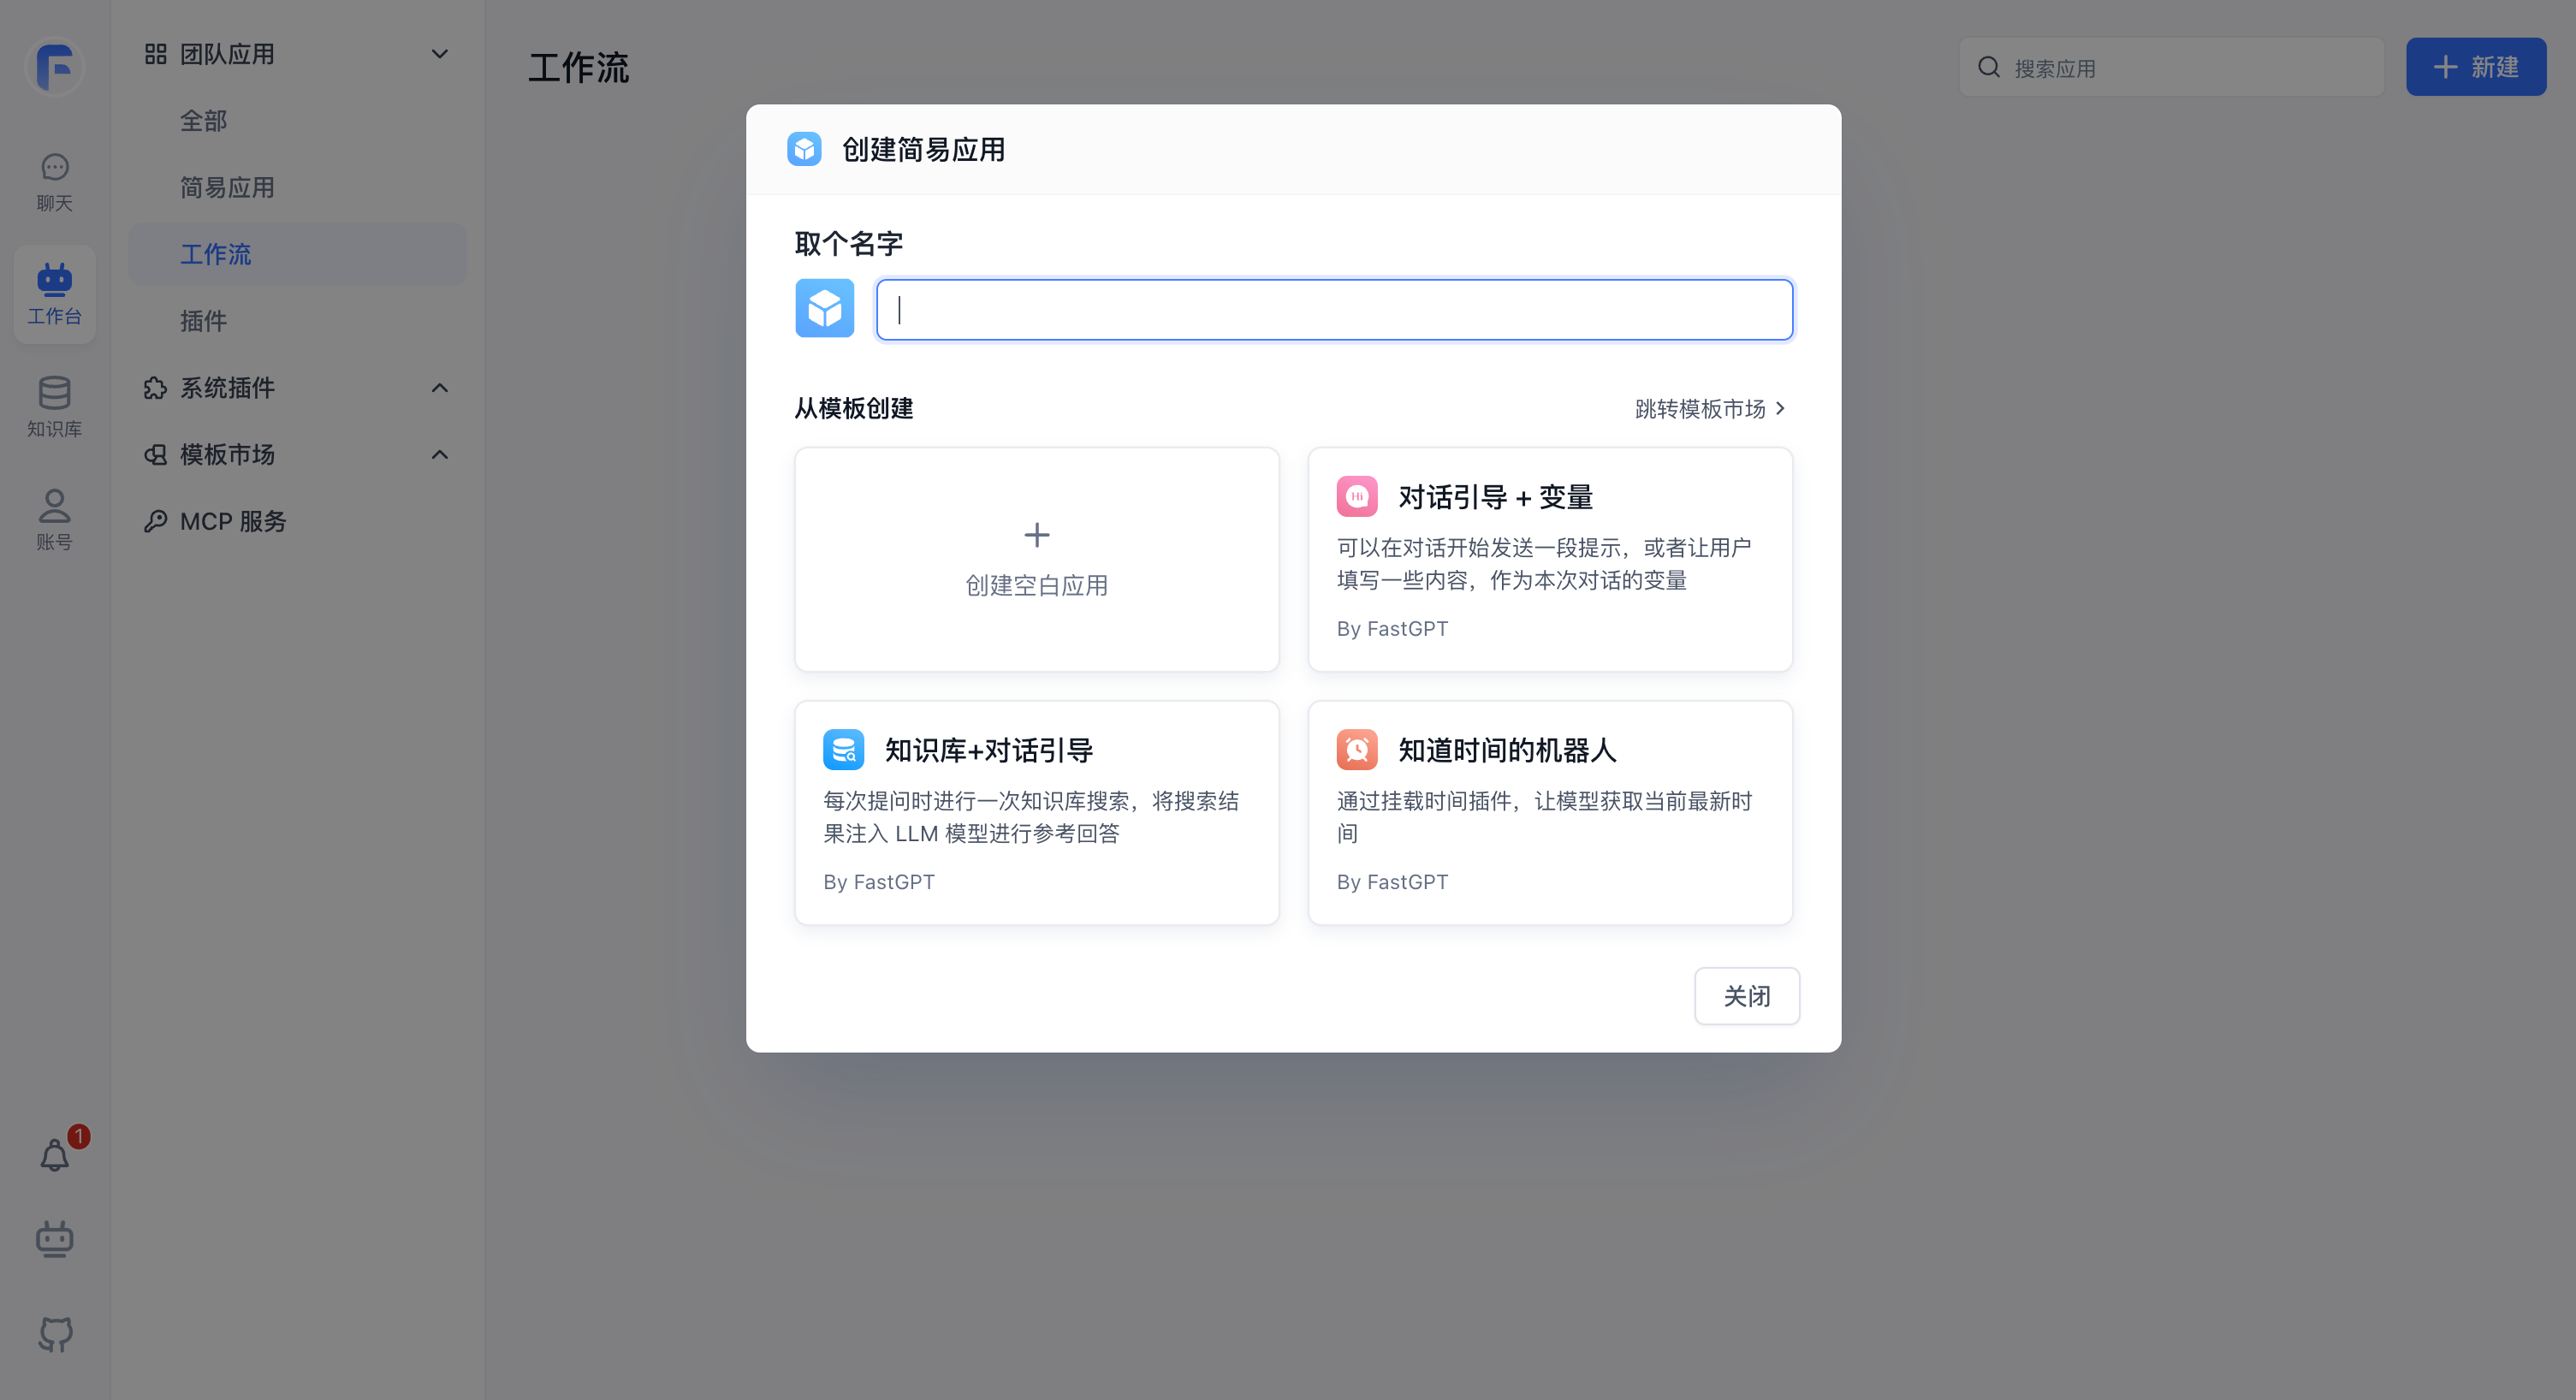
Task: Open the GitHub icon at sidebar bottom
Action: [x=54, y=1334]
